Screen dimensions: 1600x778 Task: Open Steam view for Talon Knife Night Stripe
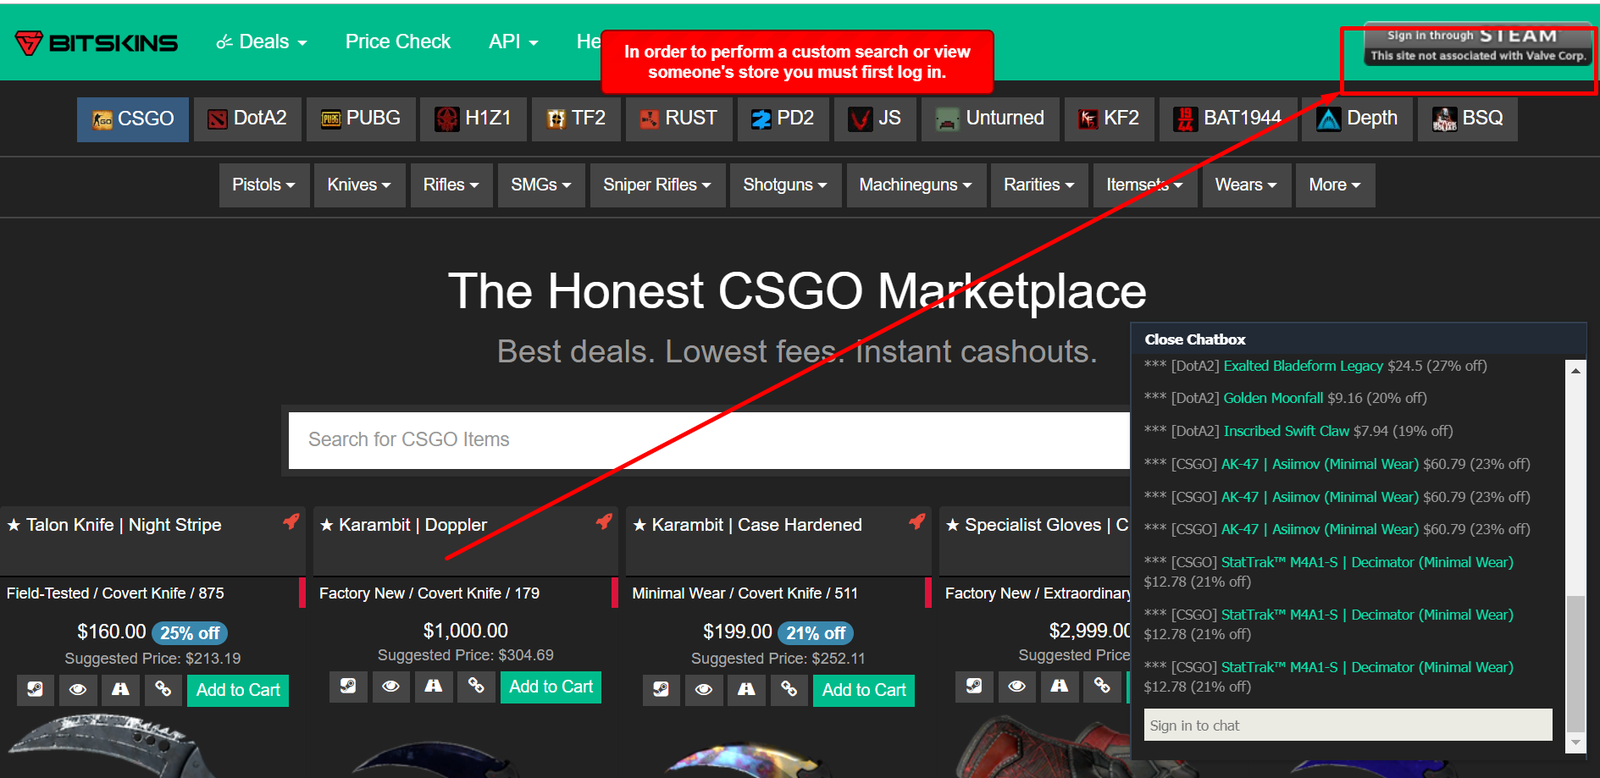[35, 689]
